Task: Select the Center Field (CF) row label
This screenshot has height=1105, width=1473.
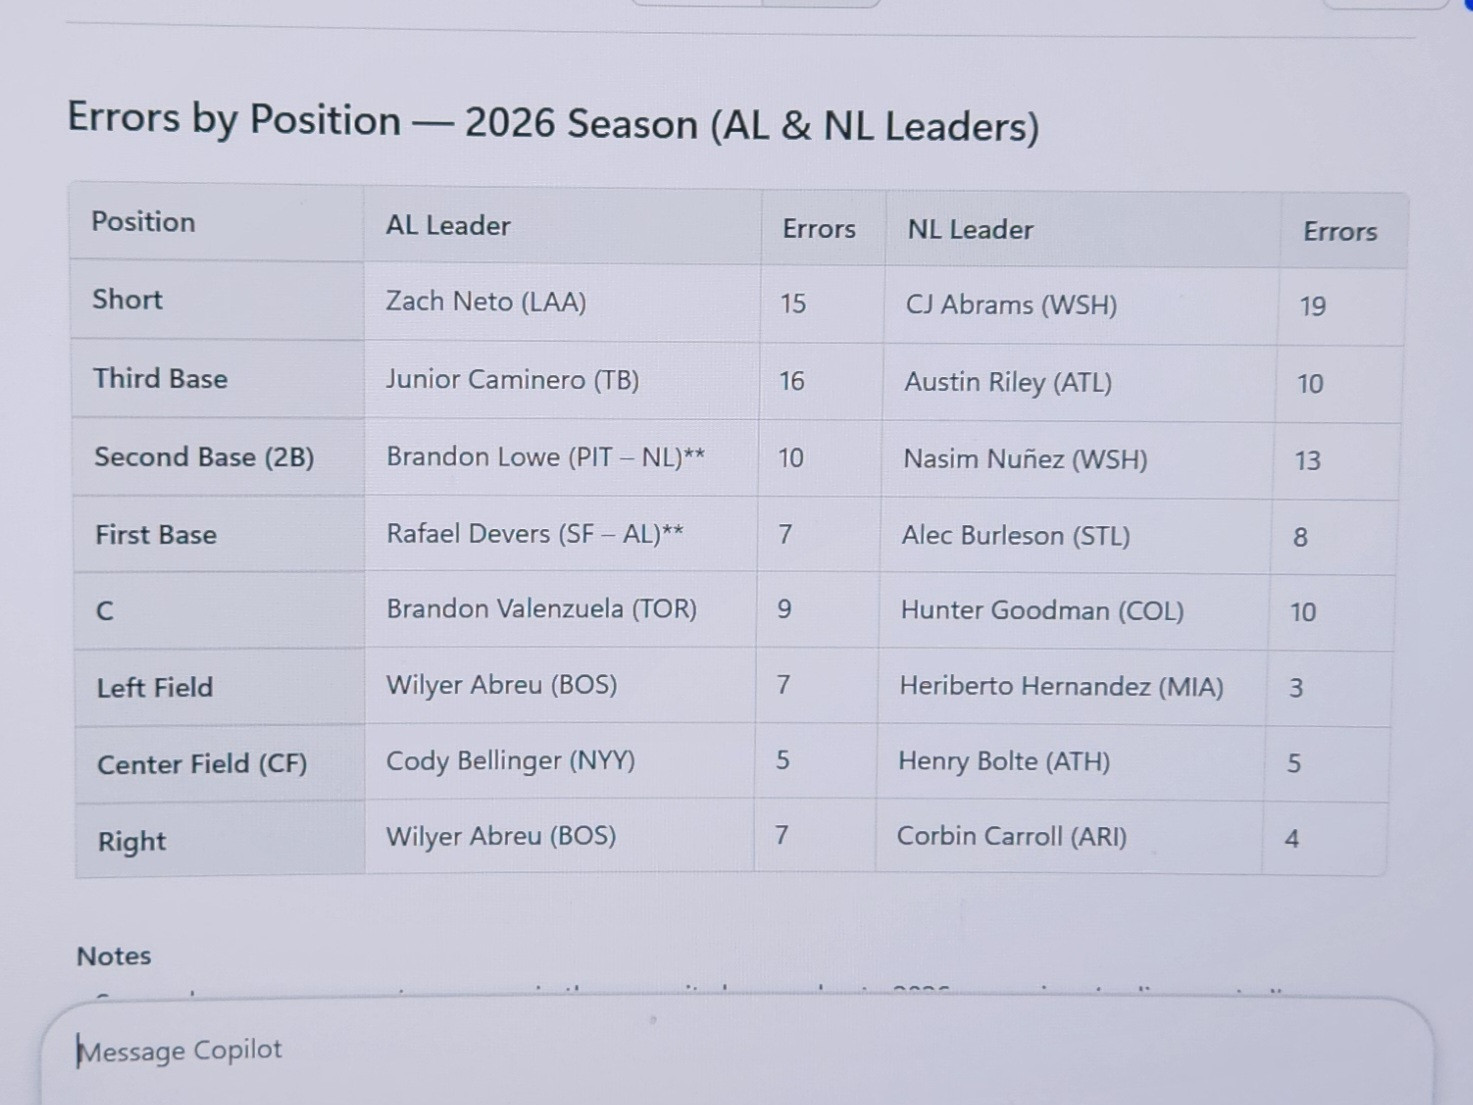Action: point(202,765)
